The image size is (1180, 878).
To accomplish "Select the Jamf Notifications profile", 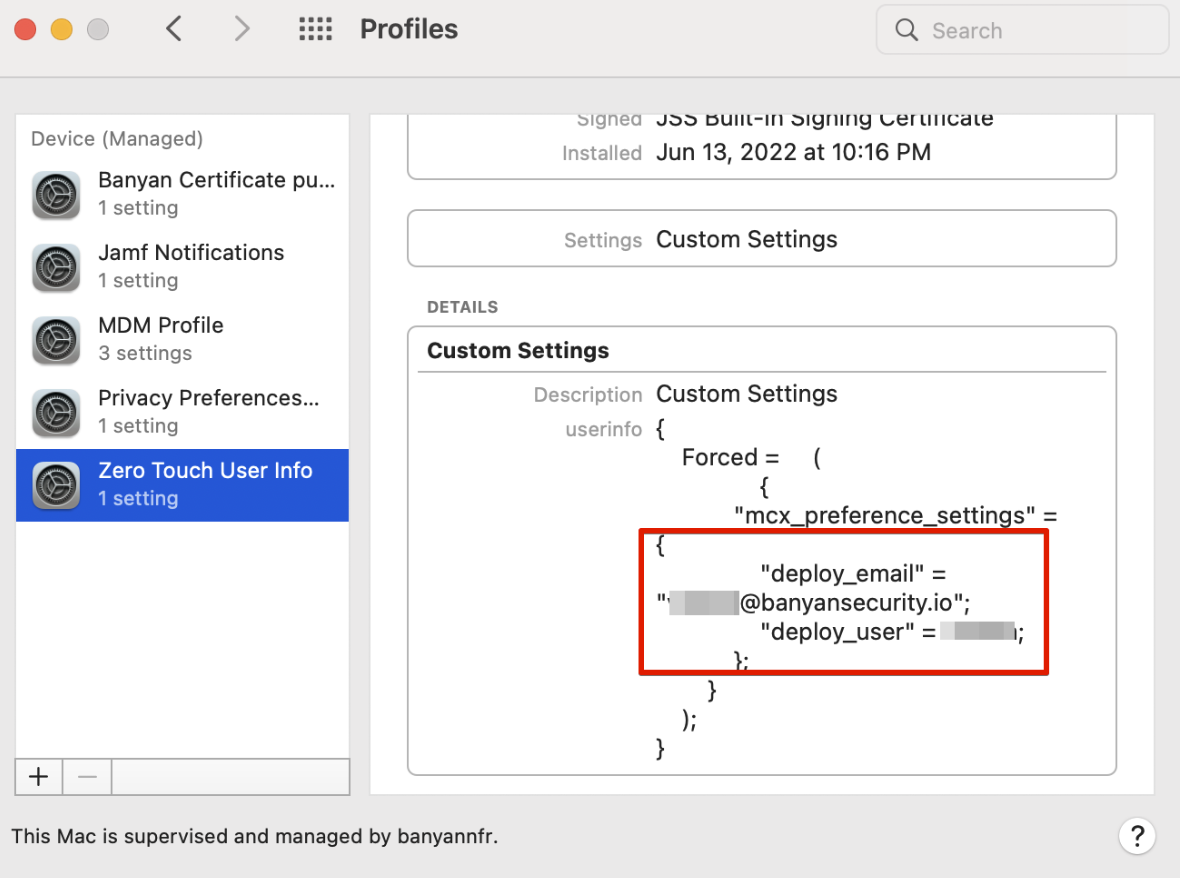I will (182, 266).
